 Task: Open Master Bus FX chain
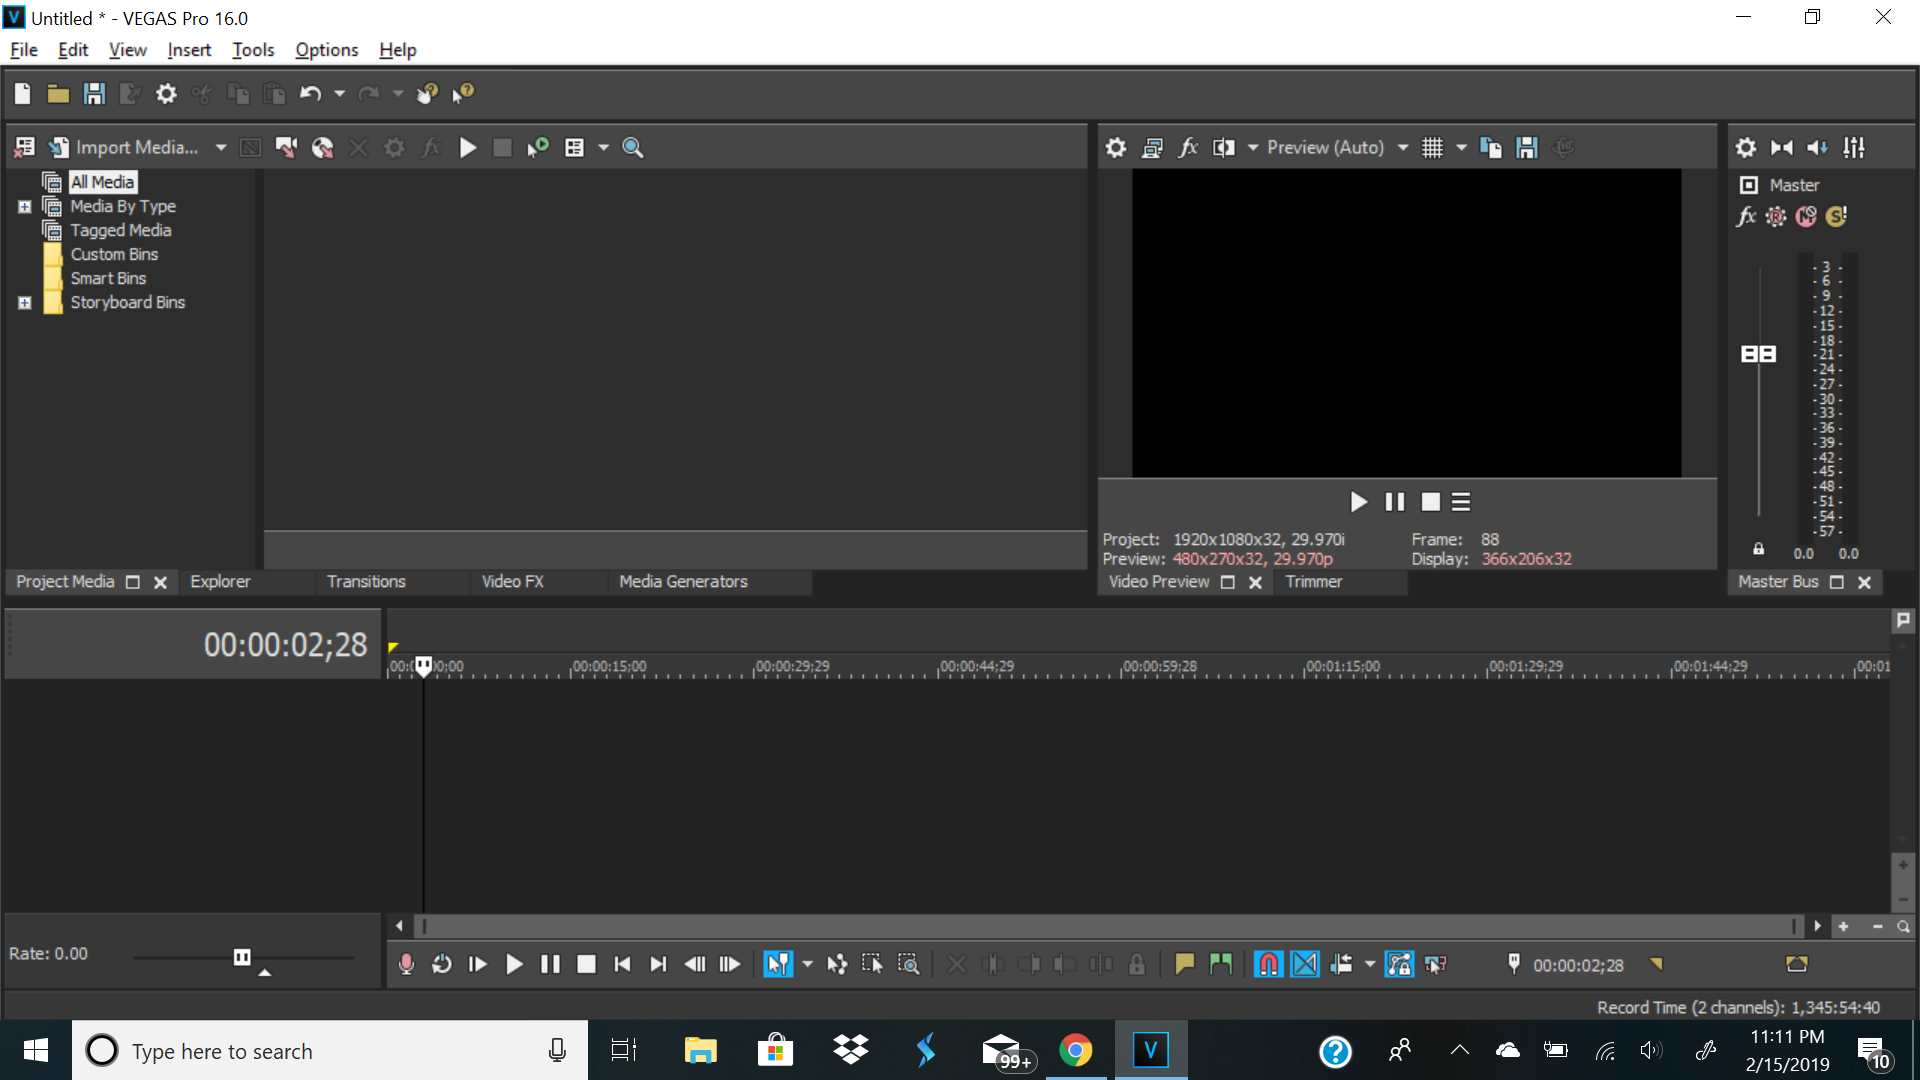click(1746, 216)
